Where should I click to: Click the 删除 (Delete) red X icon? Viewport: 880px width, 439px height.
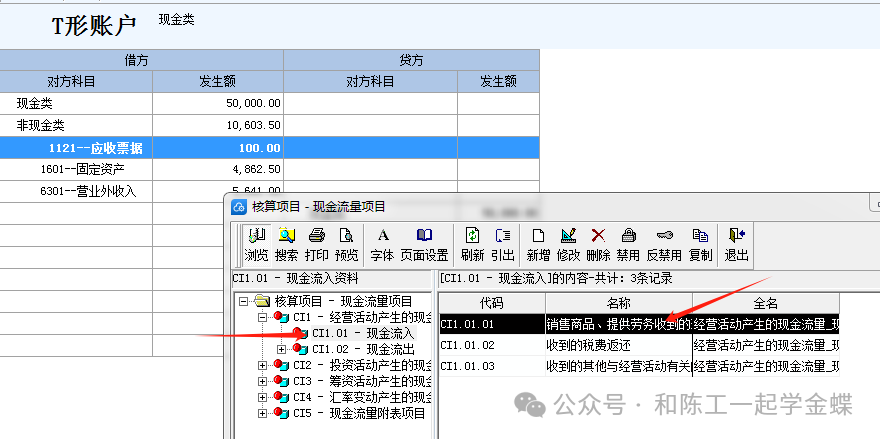click(598, 244)
